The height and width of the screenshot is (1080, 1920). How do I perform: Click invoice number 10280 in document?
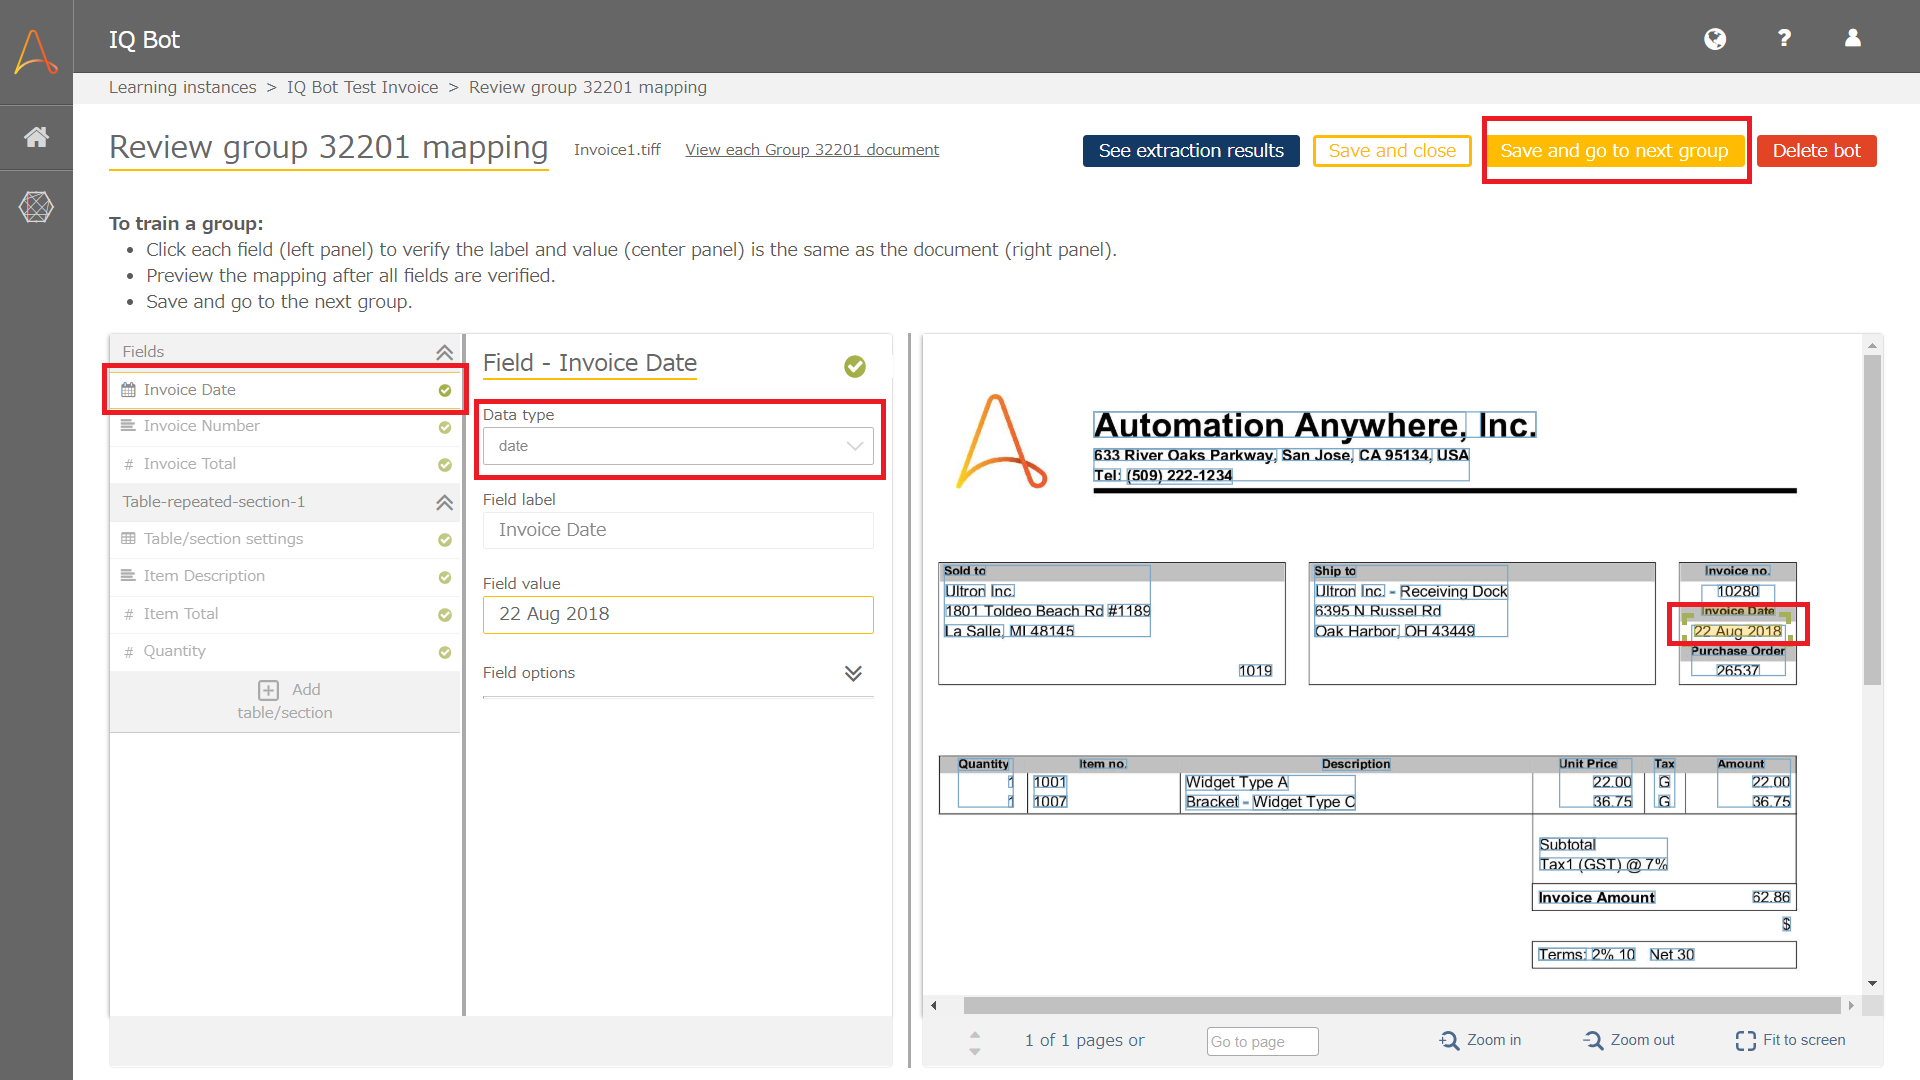pos(1738,591)
